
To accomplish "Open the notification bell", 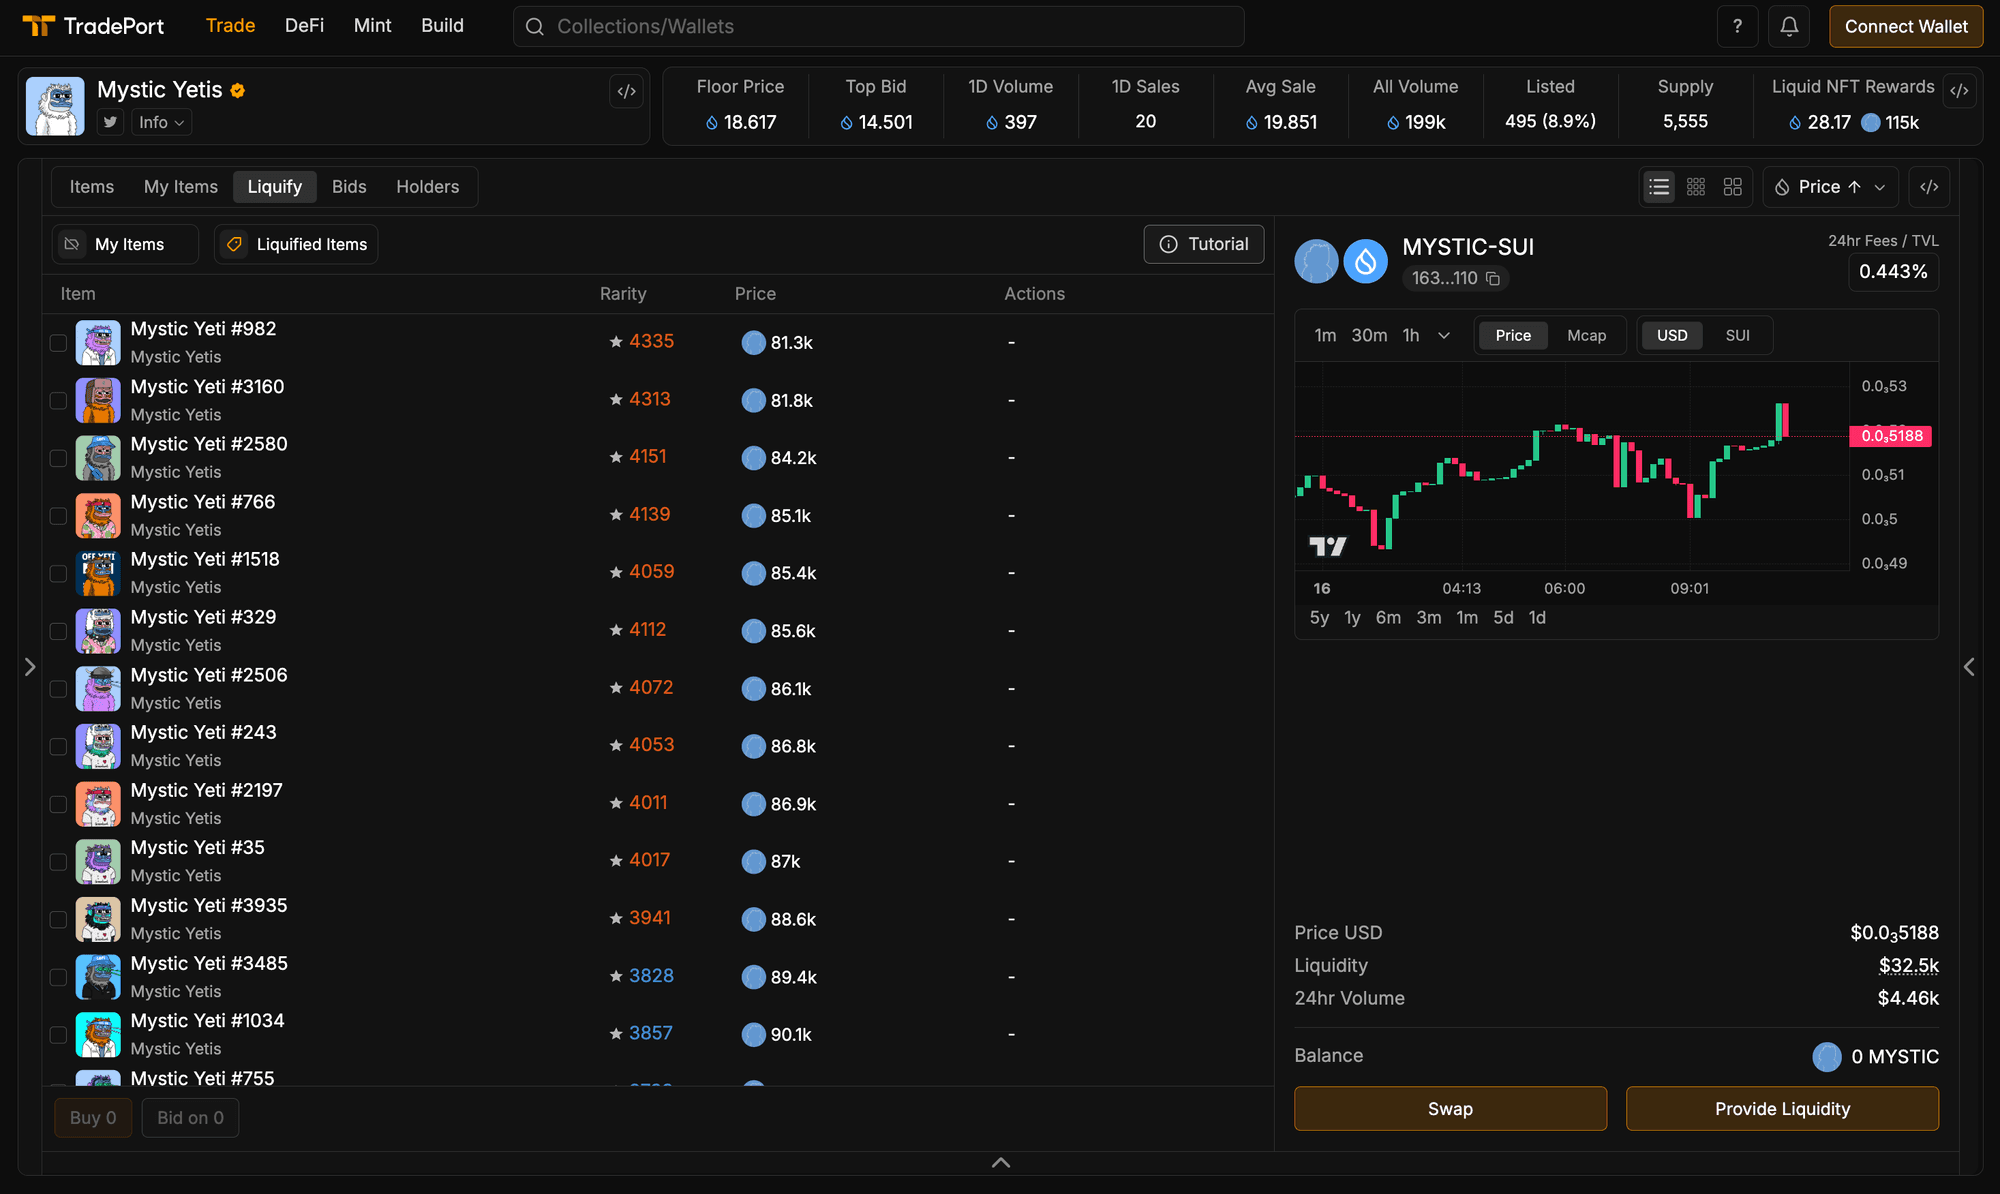I will 1789,26.
